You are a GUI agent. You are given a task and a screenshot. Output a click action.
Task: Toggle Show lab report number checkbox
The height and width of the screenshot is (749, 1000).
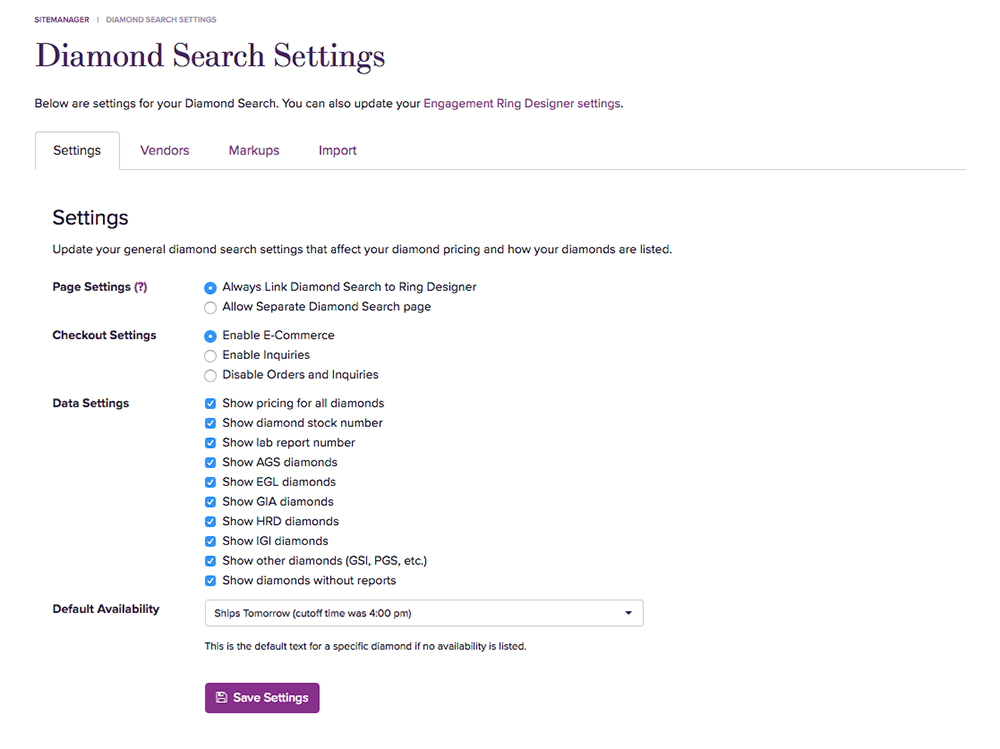pyautogui.click(x=210, y=443)
